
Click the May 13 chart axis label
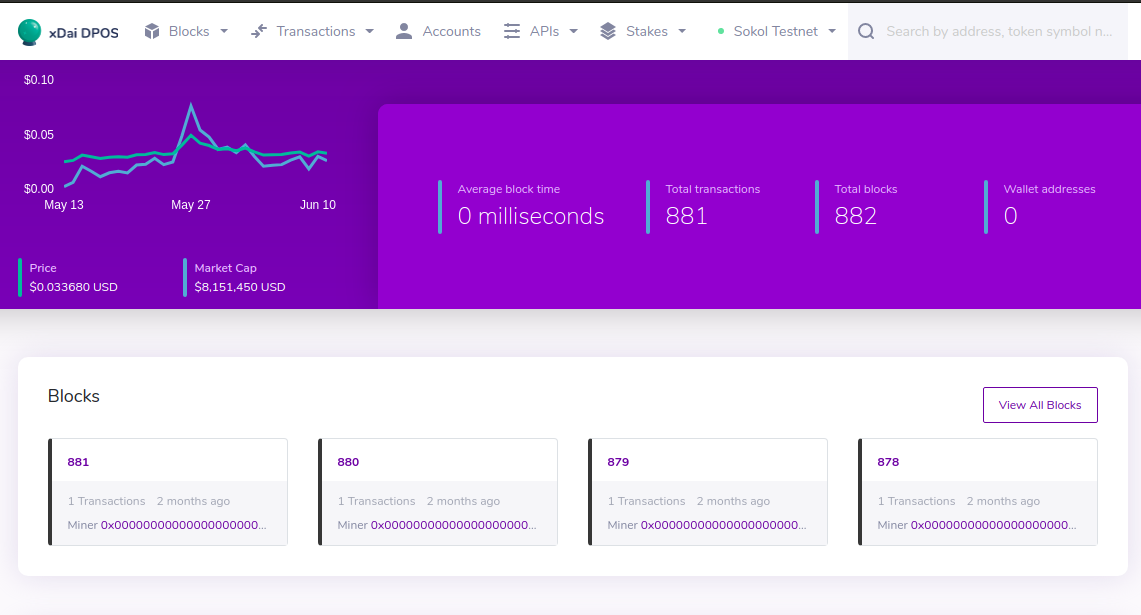click(x=64, y=205)
